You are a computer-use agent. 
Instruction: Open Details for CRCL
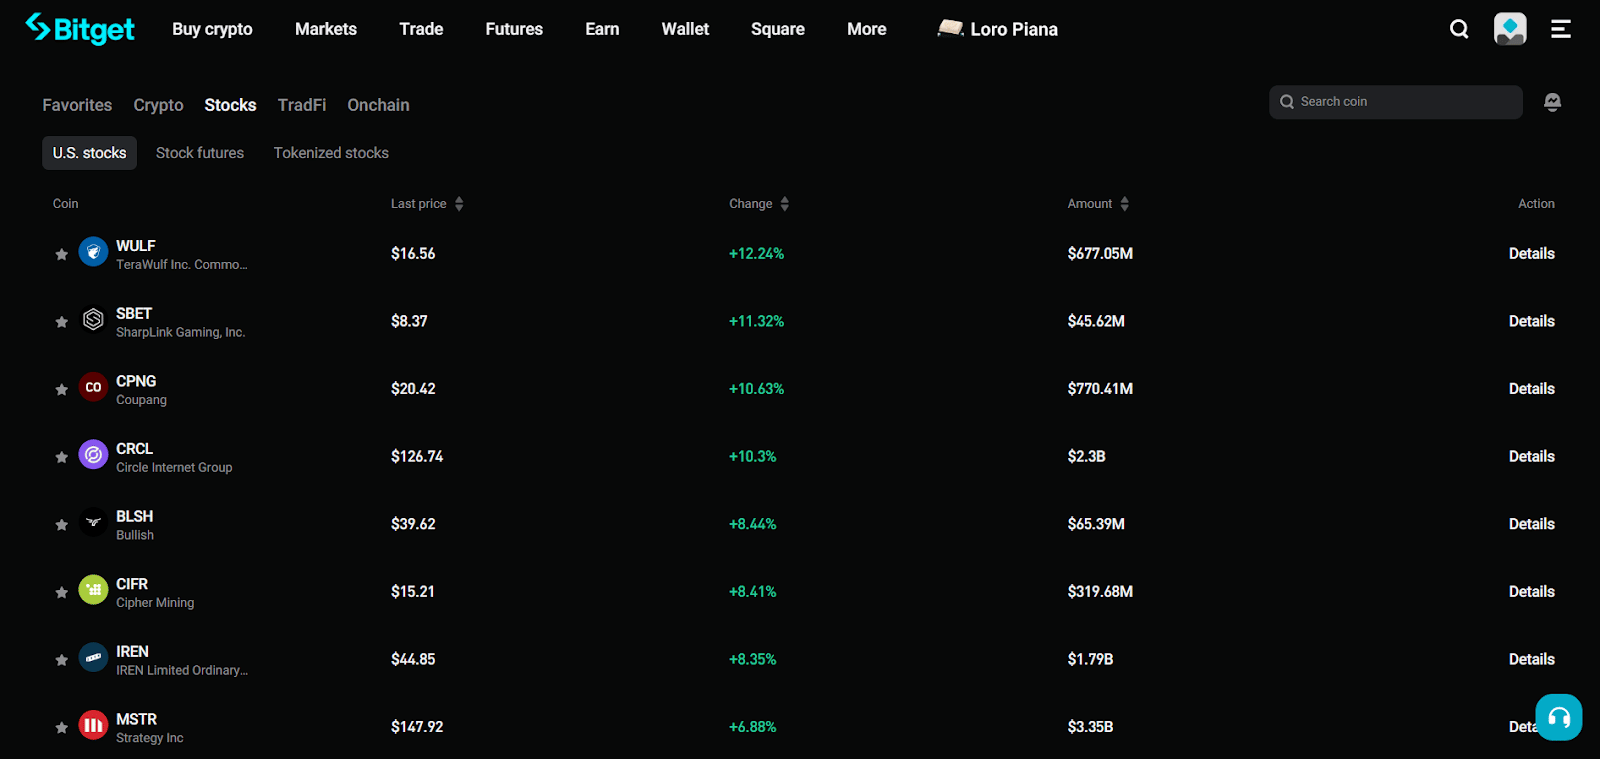1531,457
